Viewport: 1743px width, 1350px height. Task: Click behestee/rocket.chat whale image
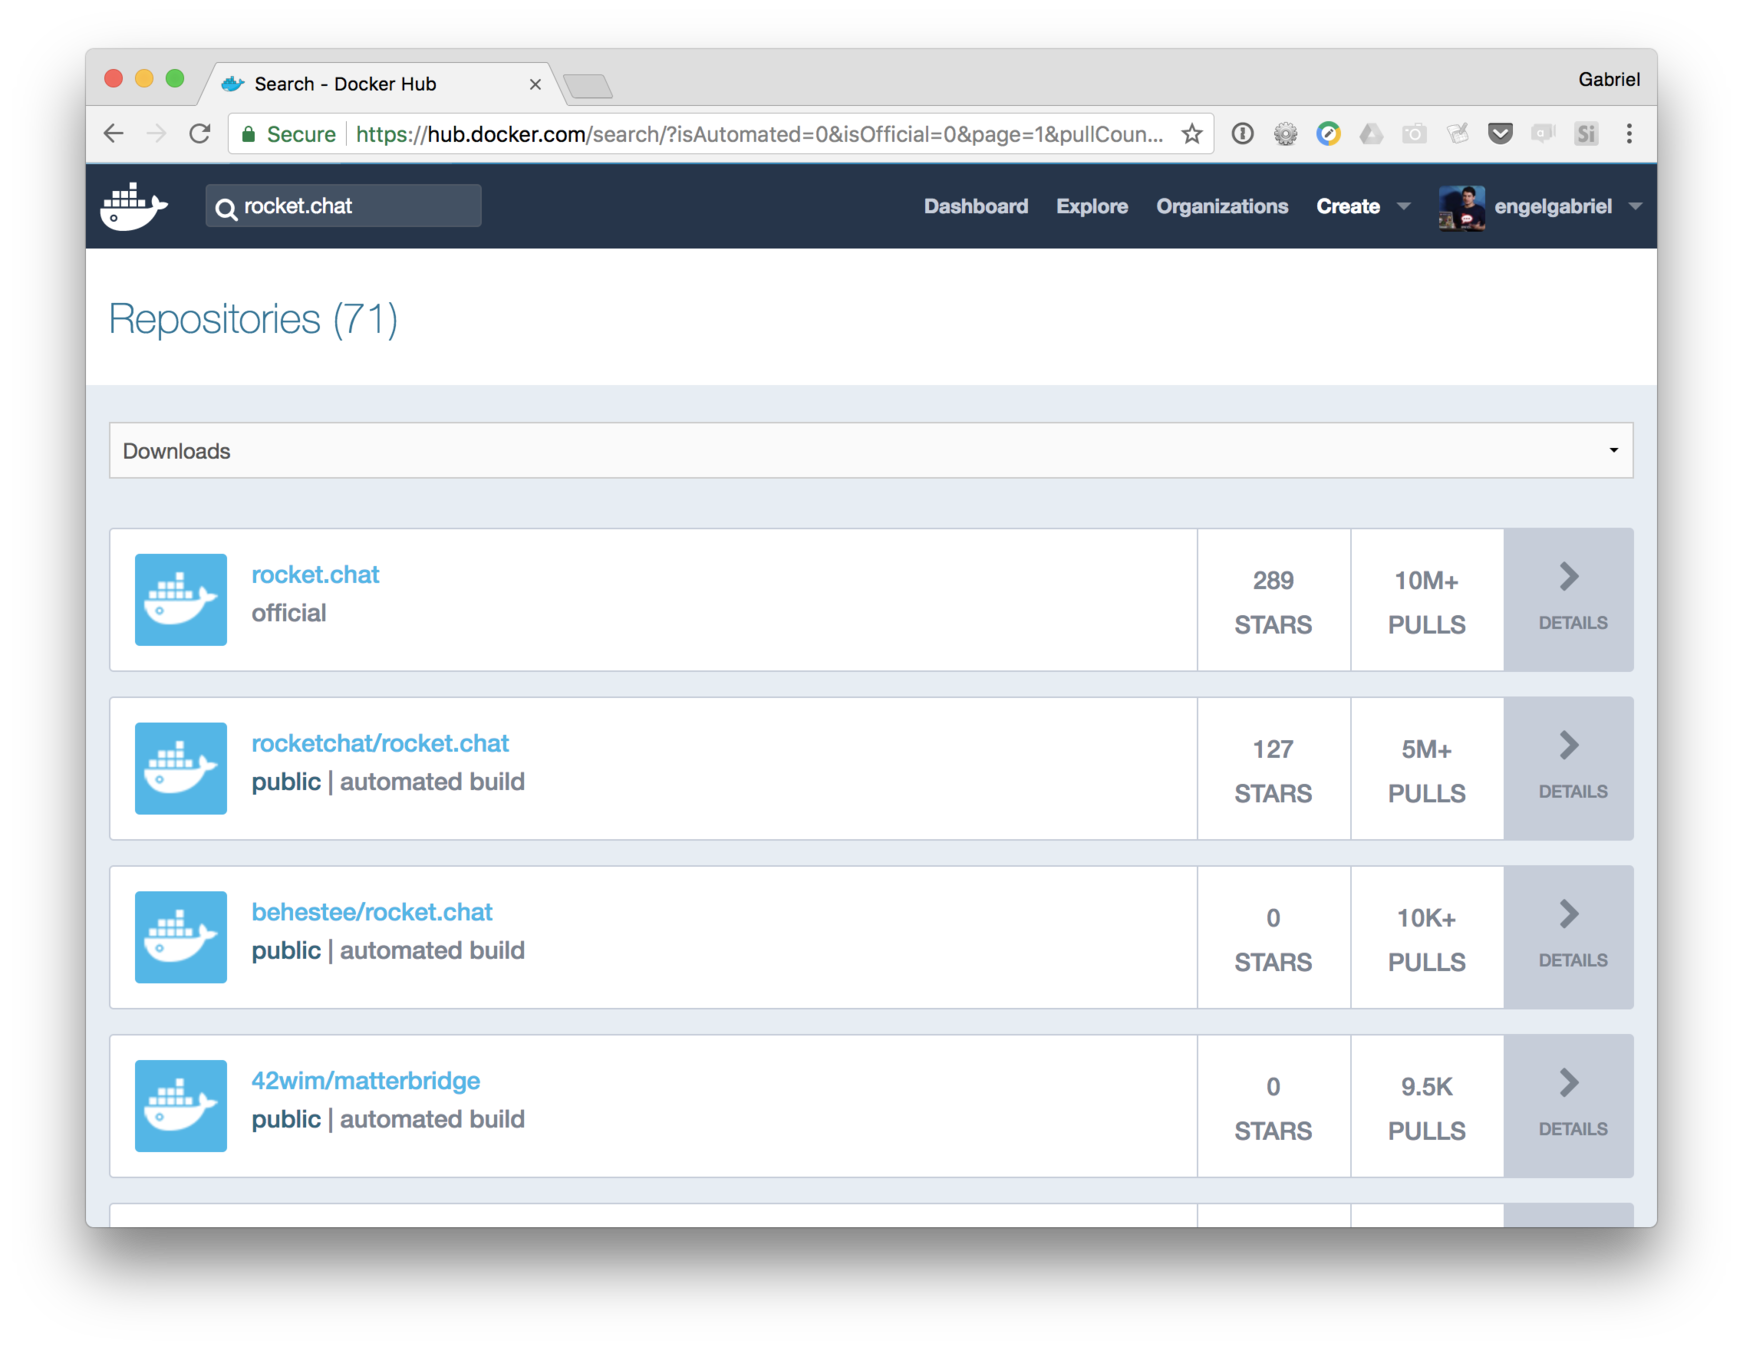point(181,937)
